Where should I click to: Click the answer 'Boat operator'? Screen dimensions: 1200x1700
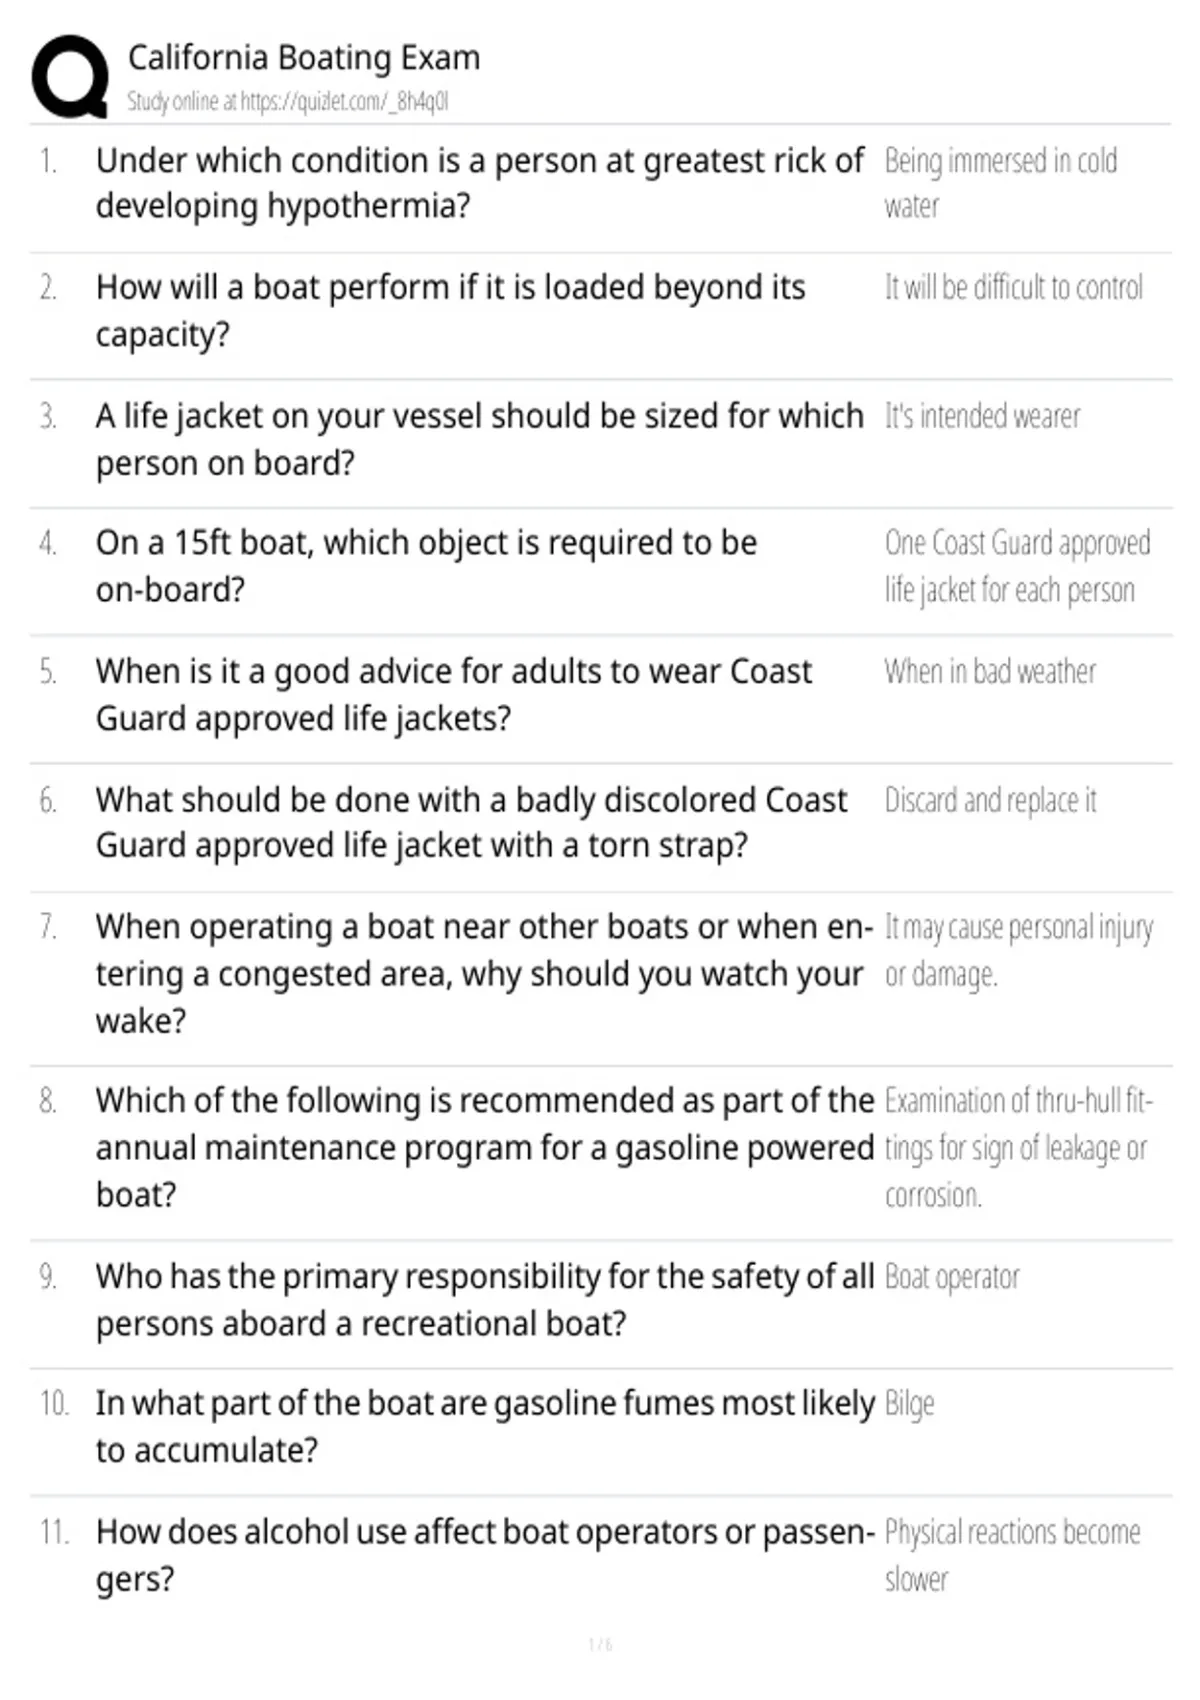[952, 1277]
